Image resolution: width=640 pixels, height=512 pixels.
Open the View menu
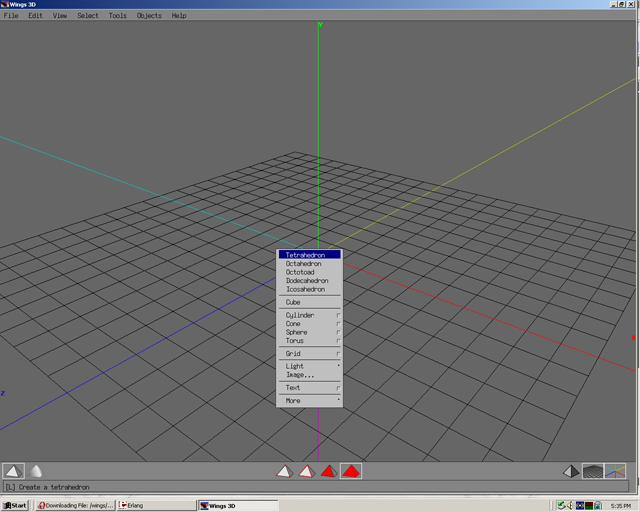[x=60, y=16]
